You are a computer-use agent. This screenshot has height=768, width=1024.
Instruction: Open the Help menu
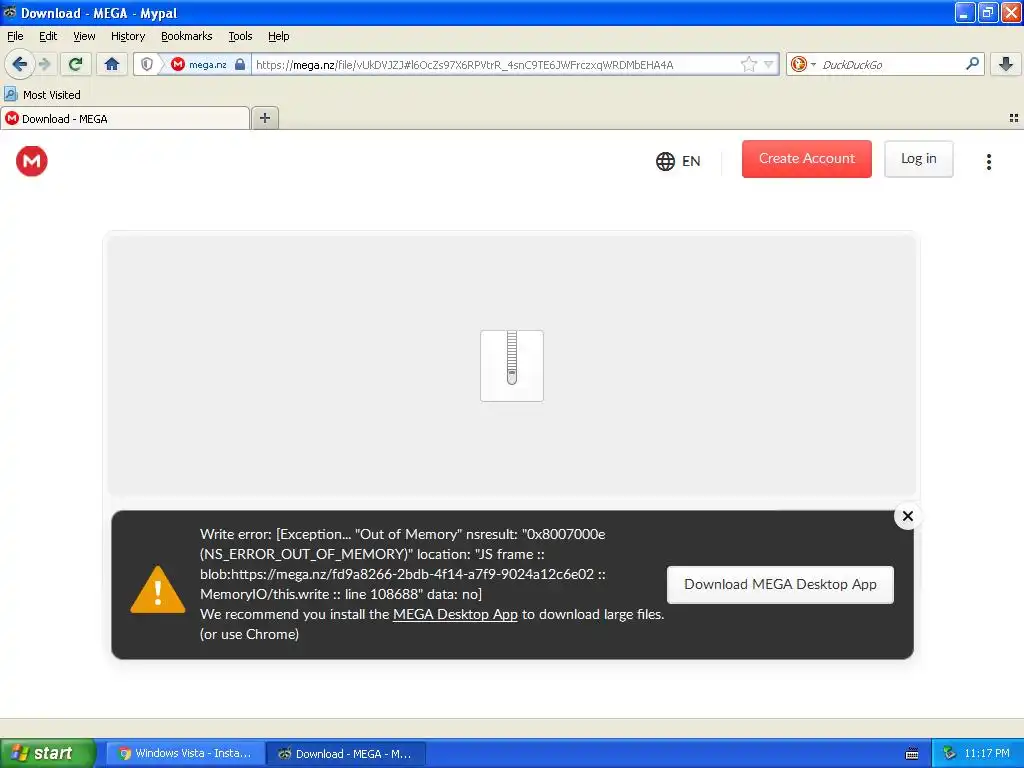point(278,37)
